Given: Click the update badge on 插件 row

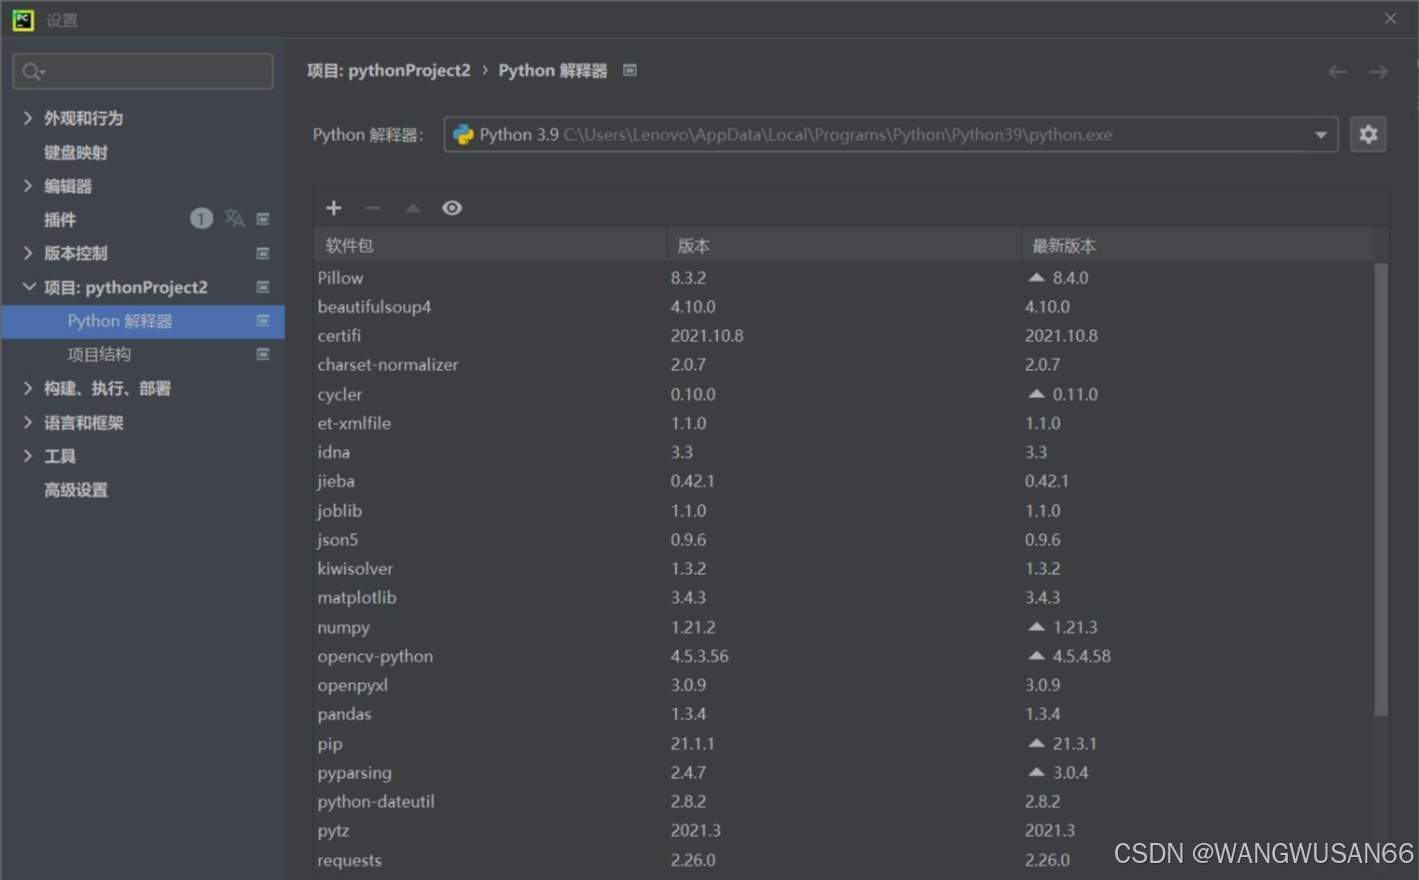Looking at the screenshot, I should [201, 218].
